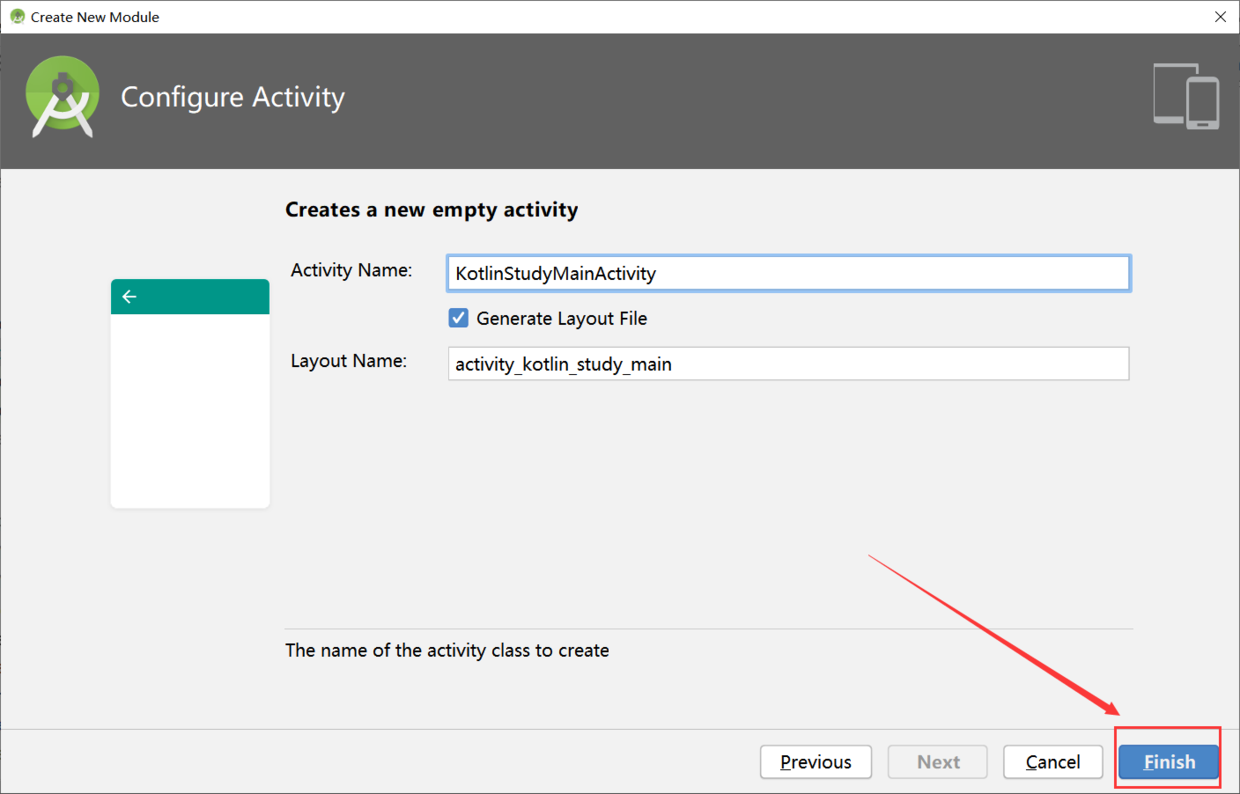This screenshot has height=794, width=1240.
Task: Click 'Creates a new empty activity' text
Action: pyautogui.click(x=432, y=210)
